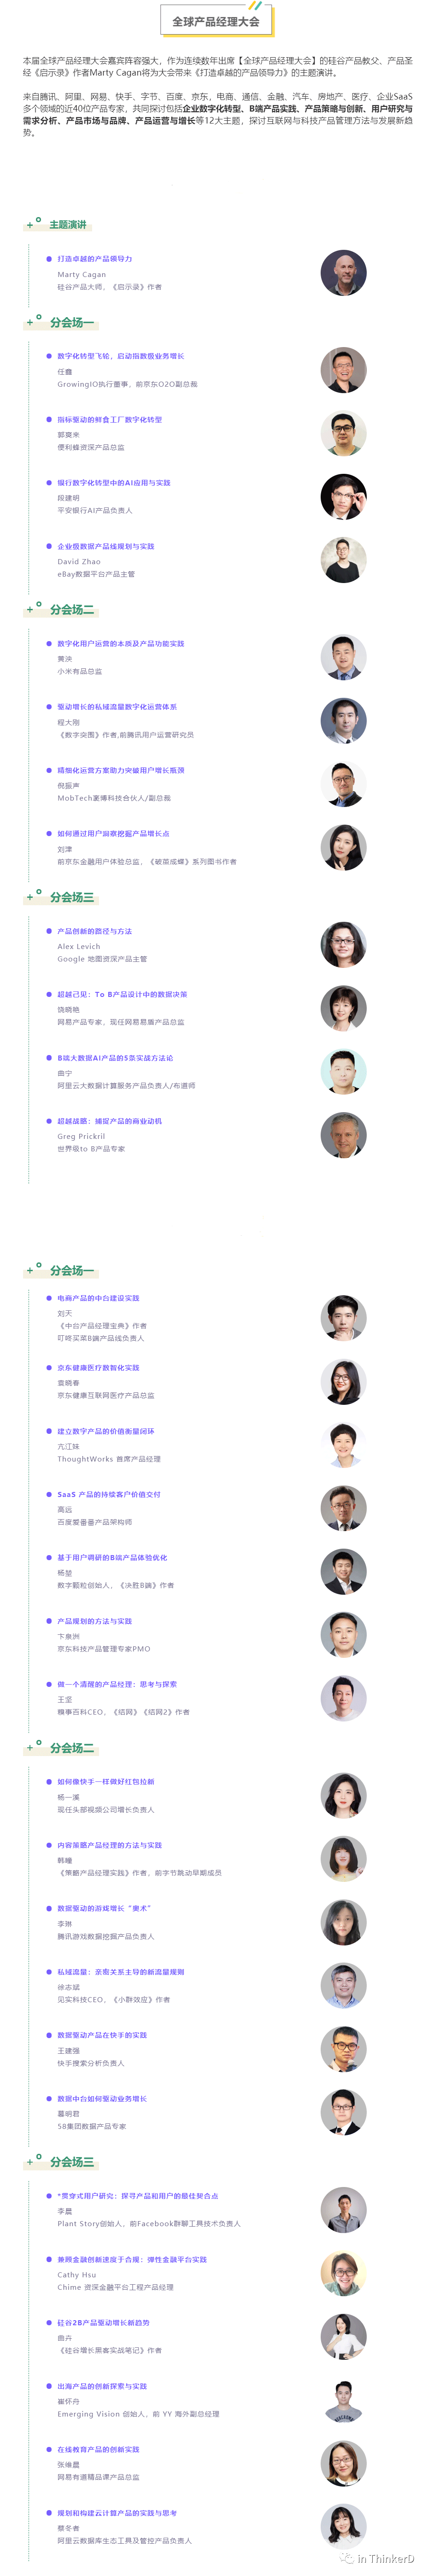Open Marty Cagan's speaker photo
428x2576 pixels.
point(343,273)
